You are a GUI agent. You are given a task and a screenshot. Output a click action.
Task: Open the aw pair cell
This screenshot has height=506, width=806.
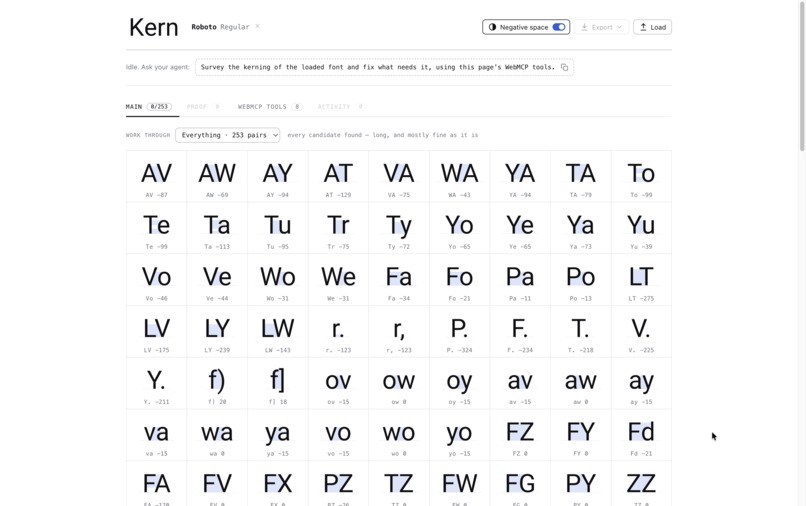(x=581, y=384)
